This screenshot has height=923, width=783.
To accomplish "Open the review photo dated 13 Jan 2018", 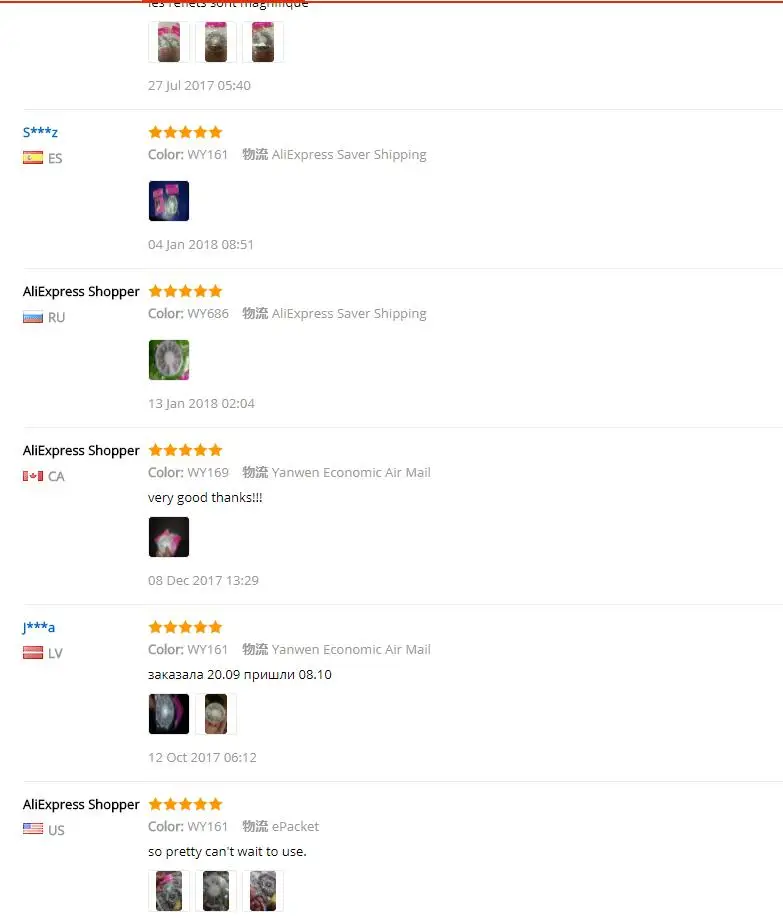I will click(x=169, y=360).
